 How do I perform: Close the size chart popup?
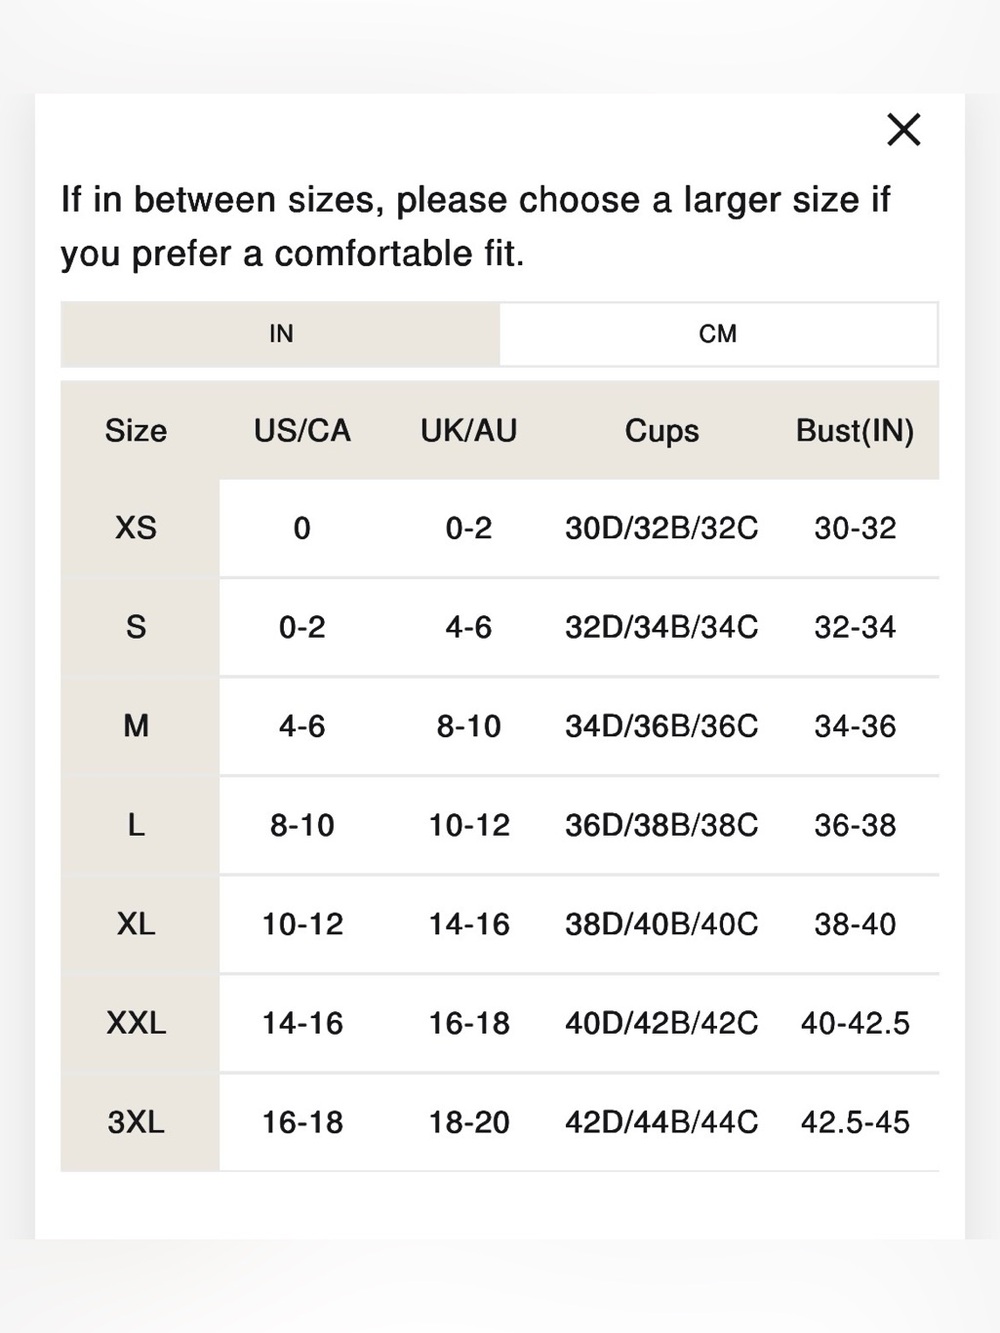pos(904,129)
